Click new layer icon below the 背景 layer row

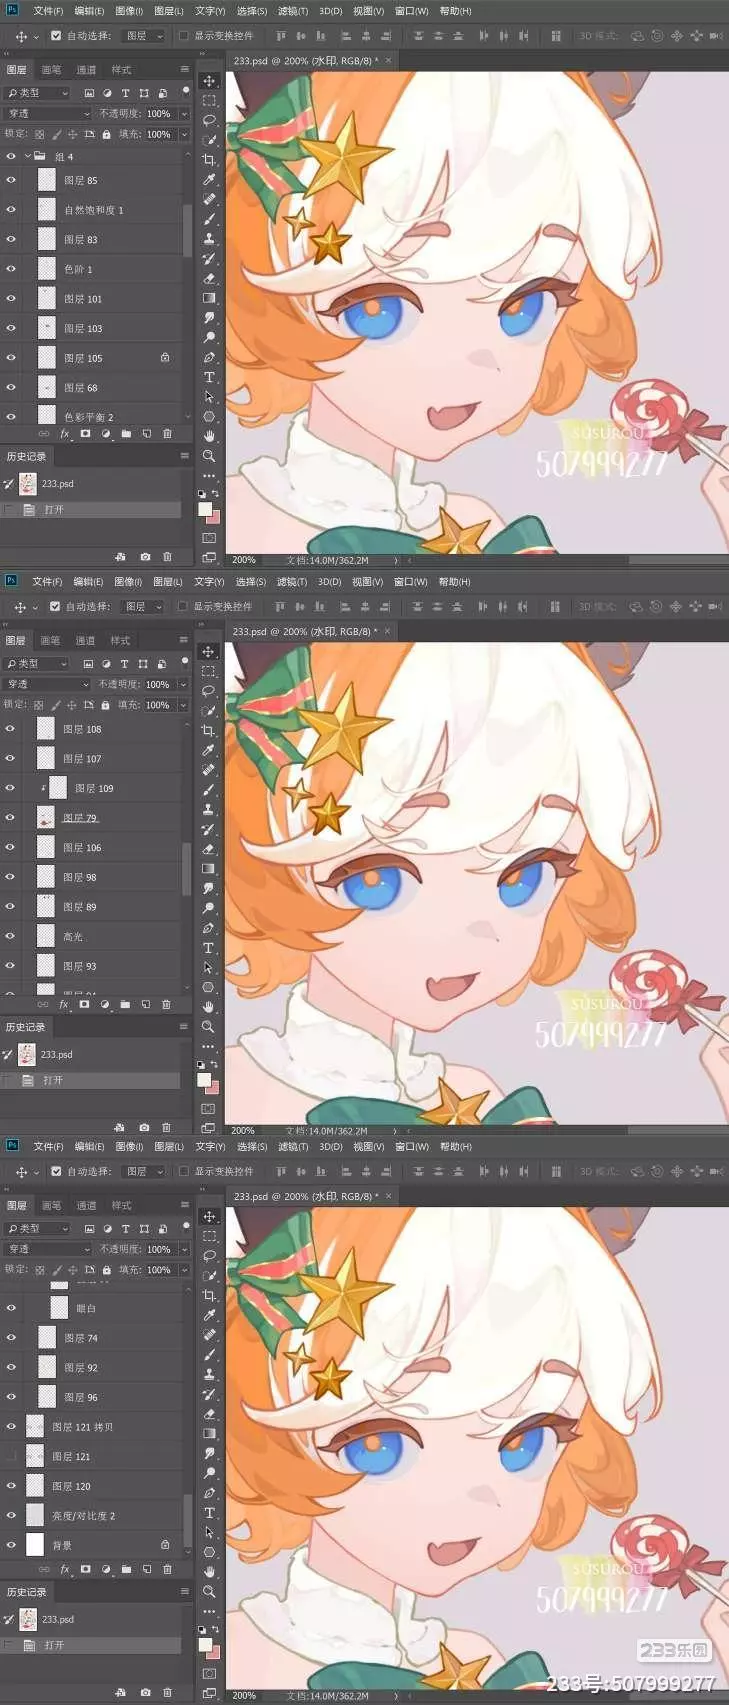(x=147, y=1569)
